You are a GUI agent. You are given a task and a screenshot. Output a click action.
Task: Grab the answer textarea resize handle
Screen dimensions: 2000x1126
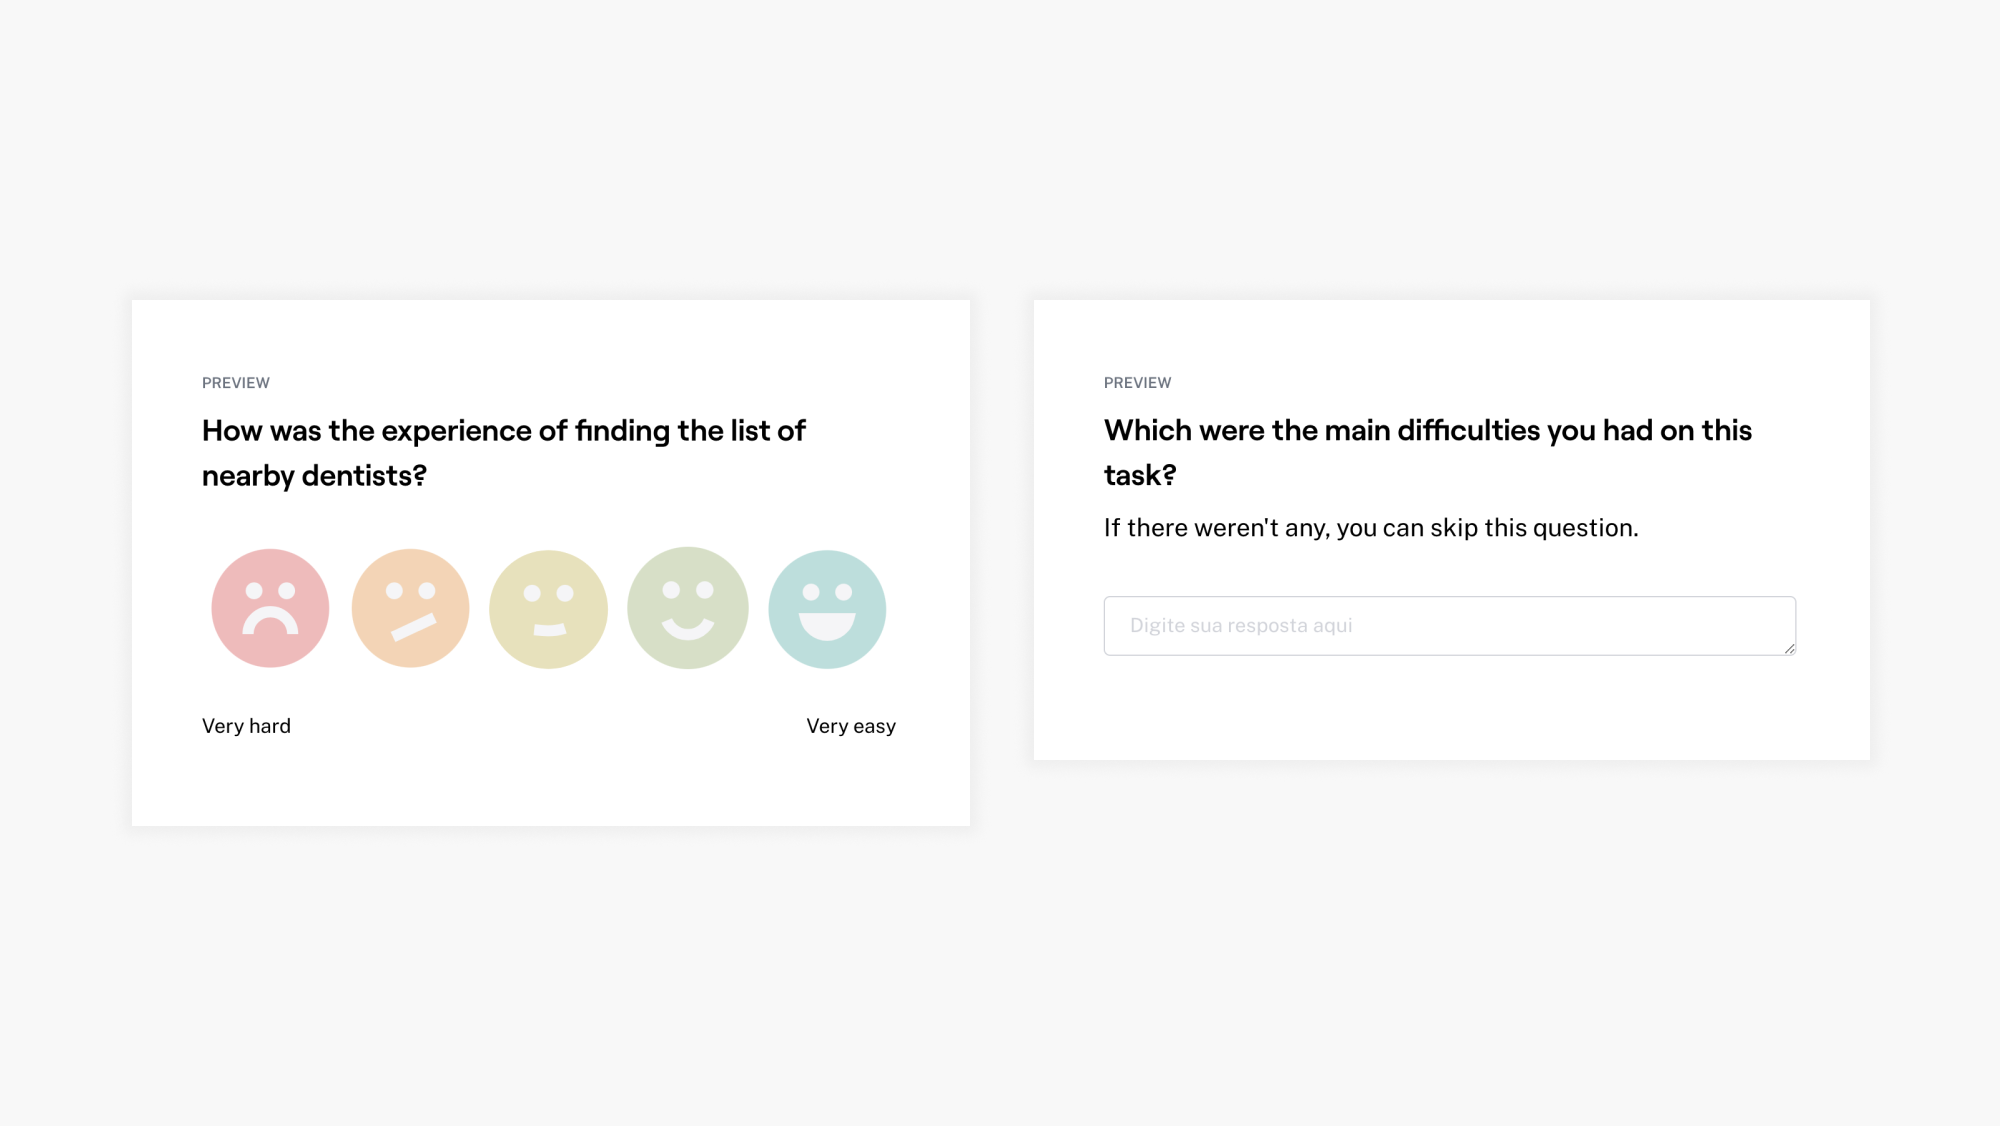pos(1789,648)
